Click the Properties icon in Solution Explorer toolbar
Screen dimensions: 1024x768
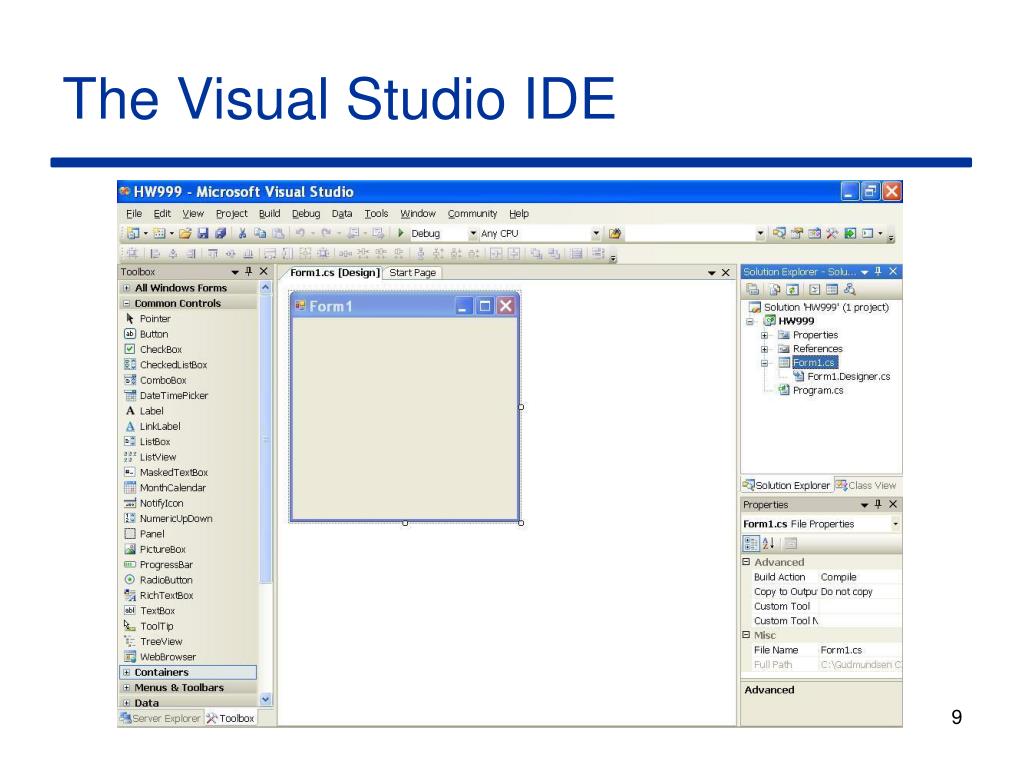tap(752, 289)
